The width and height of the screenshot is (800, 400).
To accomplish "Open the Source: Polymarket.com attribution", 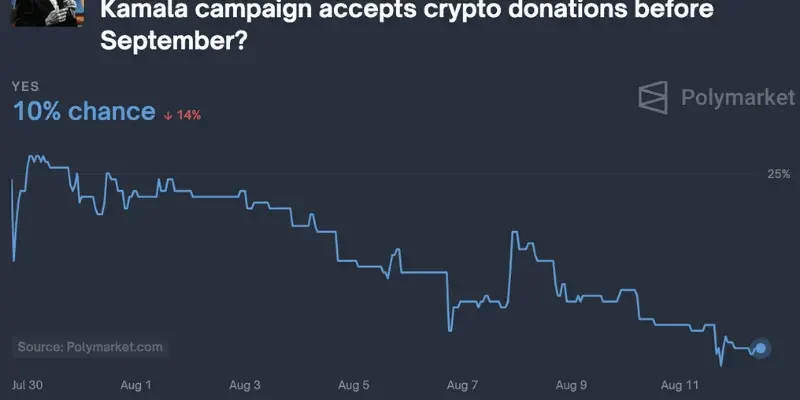I will [x=90, y=347].
